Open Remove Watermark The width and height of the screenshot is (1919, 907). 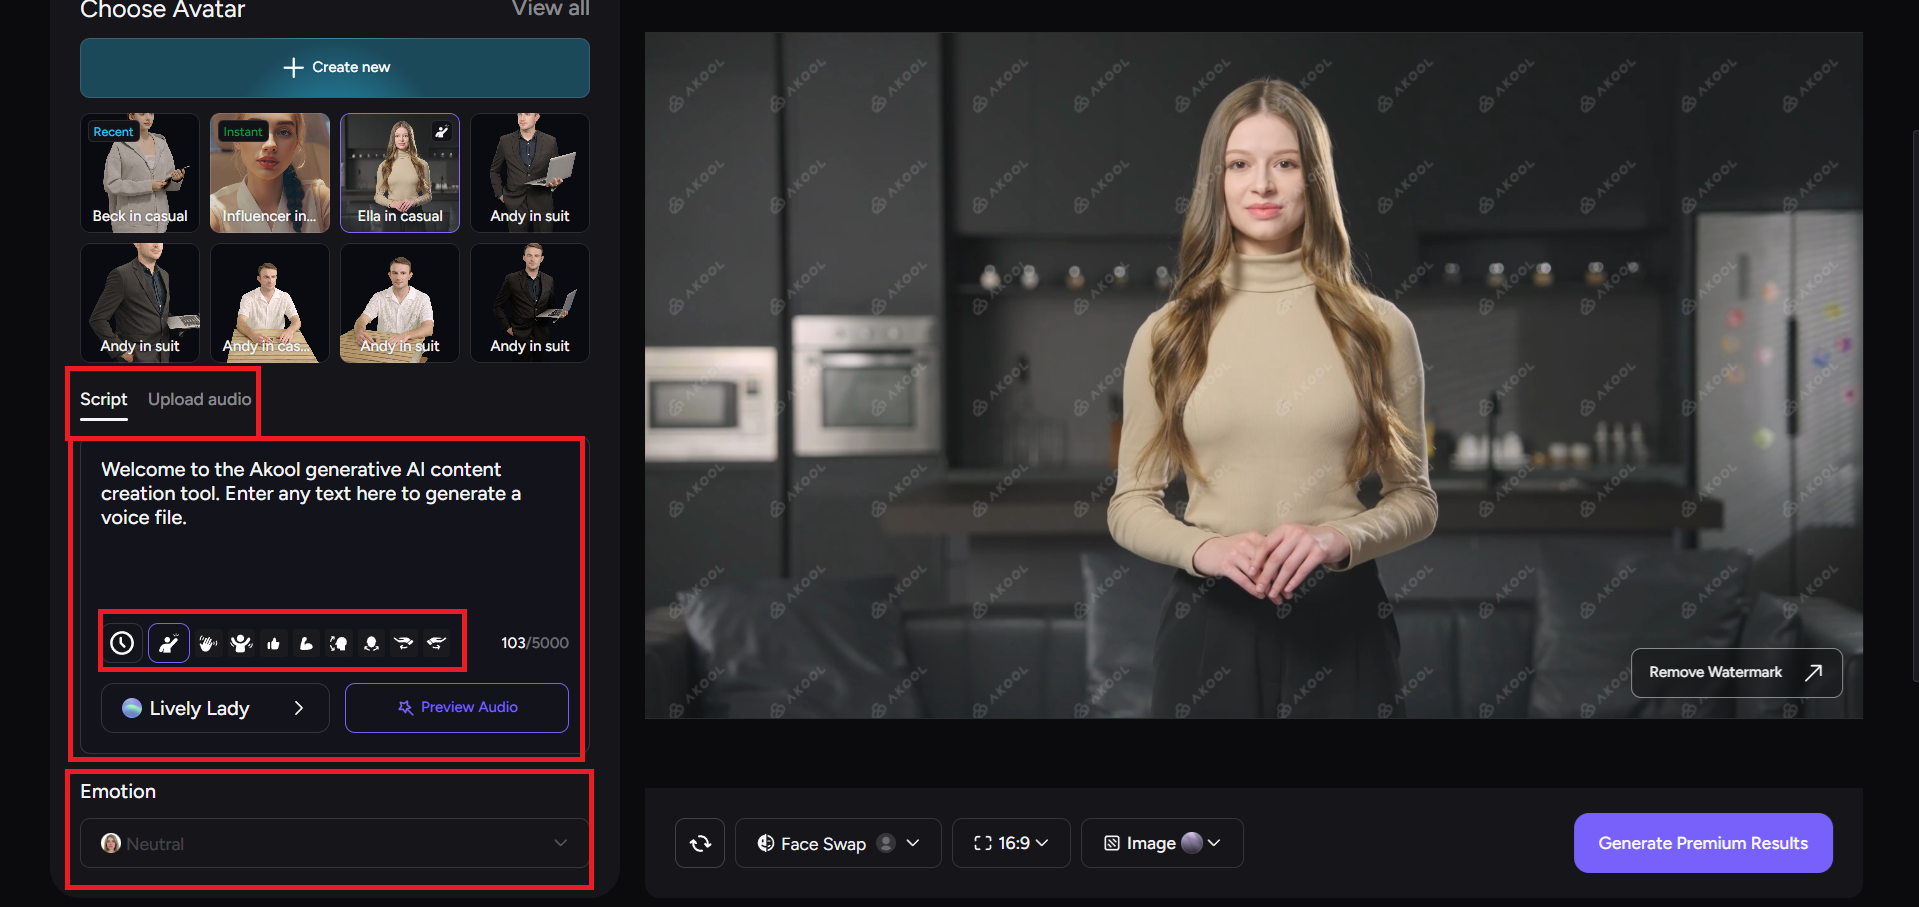click(1736, 672)
